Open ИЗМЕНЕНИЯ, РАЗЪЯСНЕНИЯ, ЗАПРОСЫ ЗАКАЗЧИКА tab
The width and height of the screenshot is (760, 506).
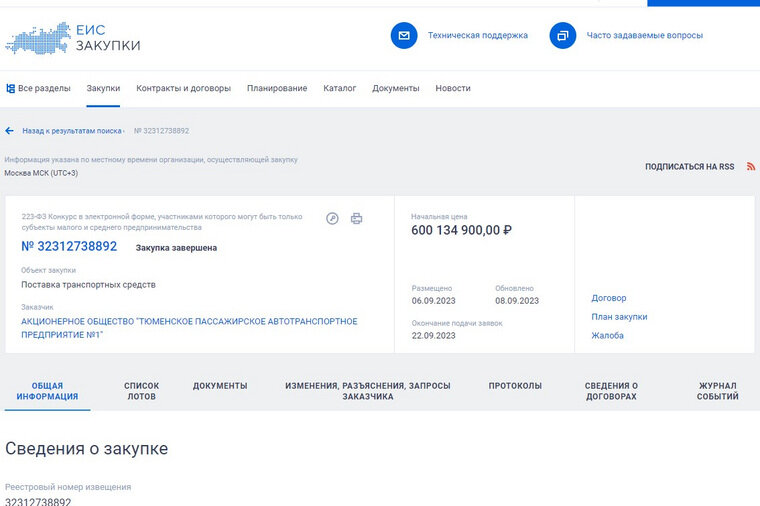pyautogui.click(x=367, y=391)
